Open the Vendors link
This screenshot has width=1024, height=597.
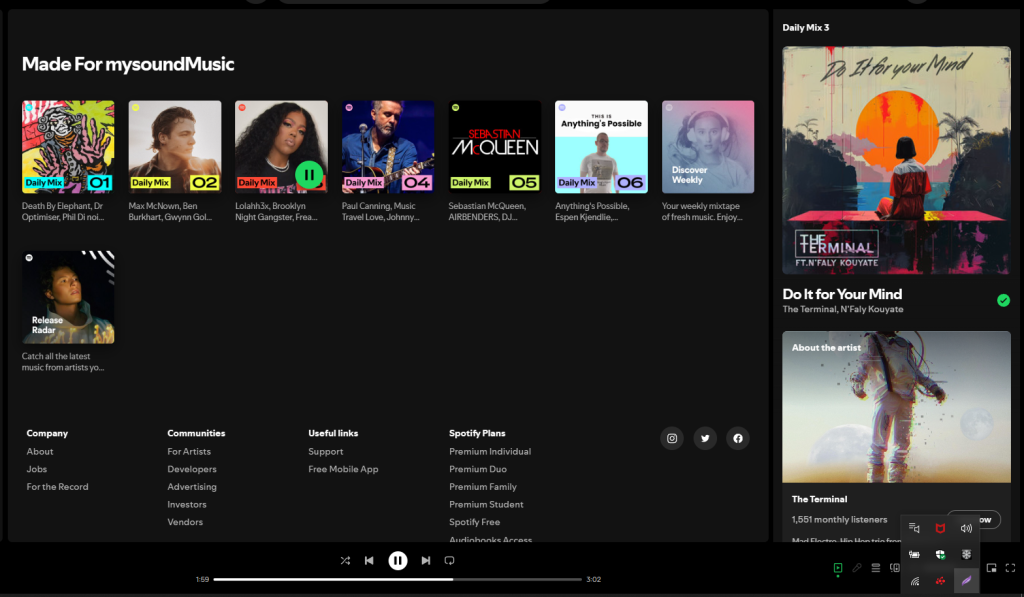pos(185,522)
